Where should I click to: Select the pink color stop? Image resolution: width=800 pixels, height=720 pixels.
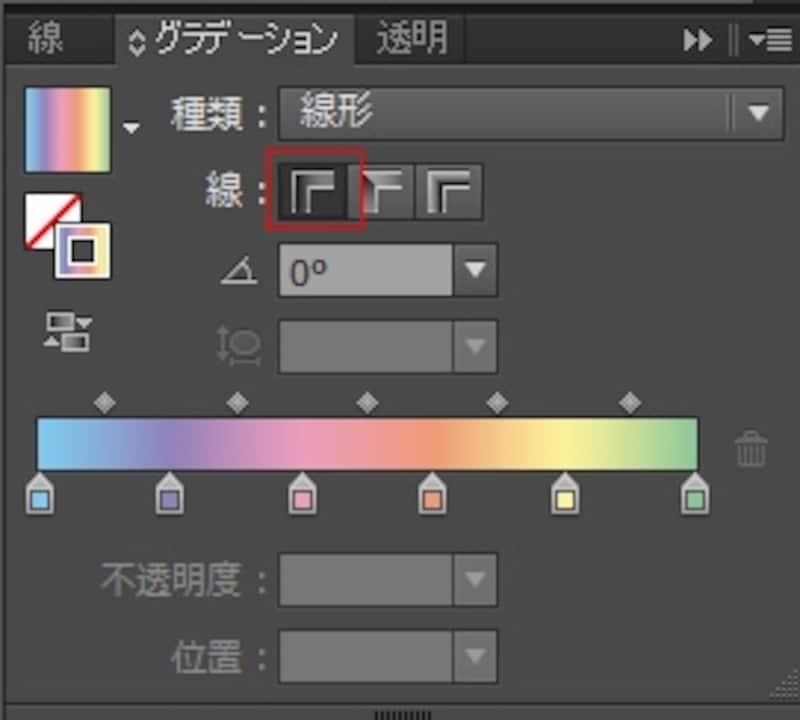(303, 494)
